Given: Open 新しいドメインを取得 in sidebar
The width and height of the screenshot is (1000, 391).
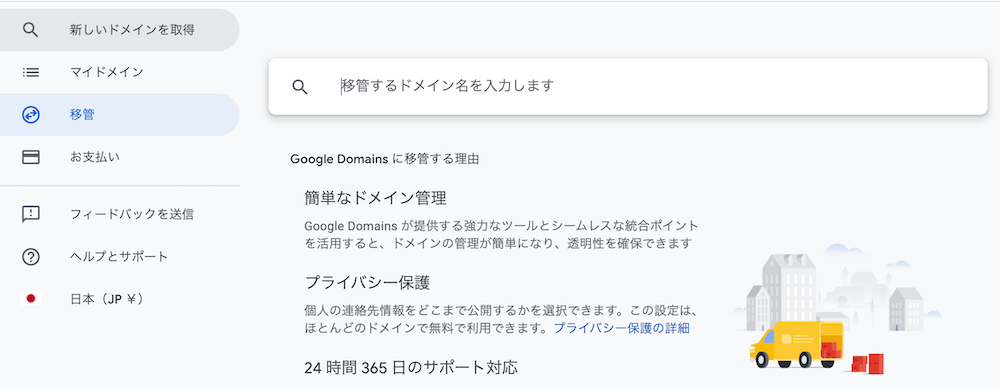Looking at the screenshot, I should pyautogui.click(x=119, y=30).
